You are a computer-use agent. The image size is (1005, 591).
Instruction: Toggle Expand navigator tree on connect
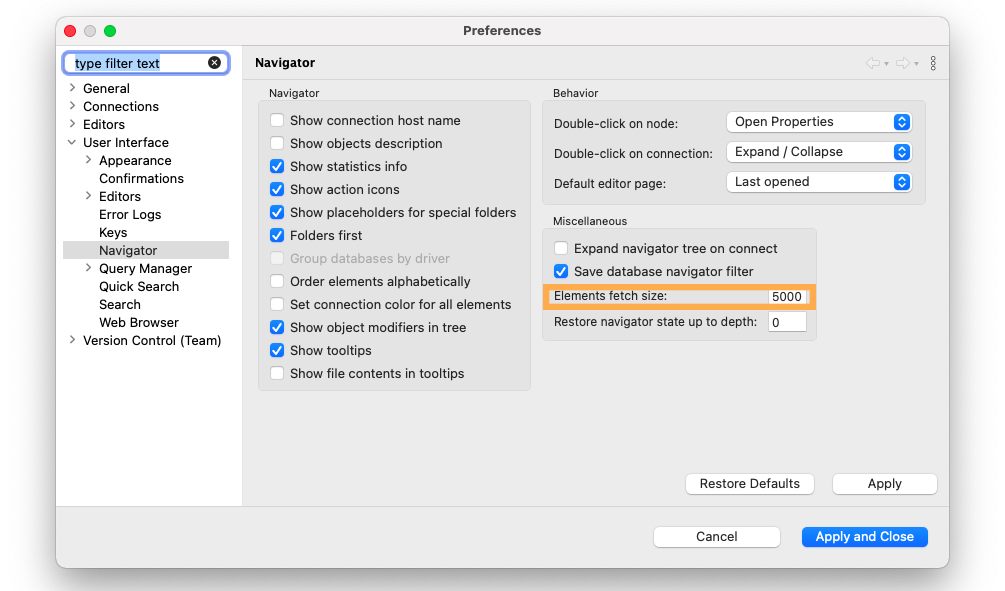point(561,249)
